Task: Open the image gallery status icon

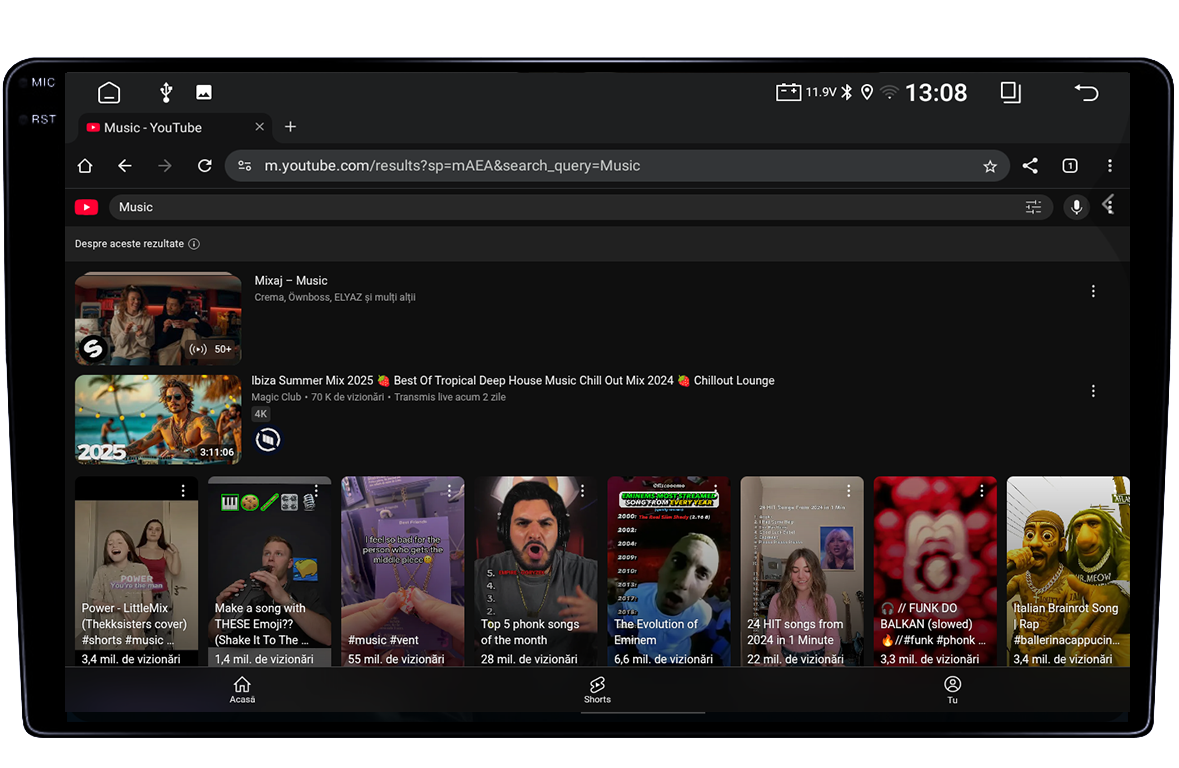Action: pyautogui.click(x=204, y=93)
